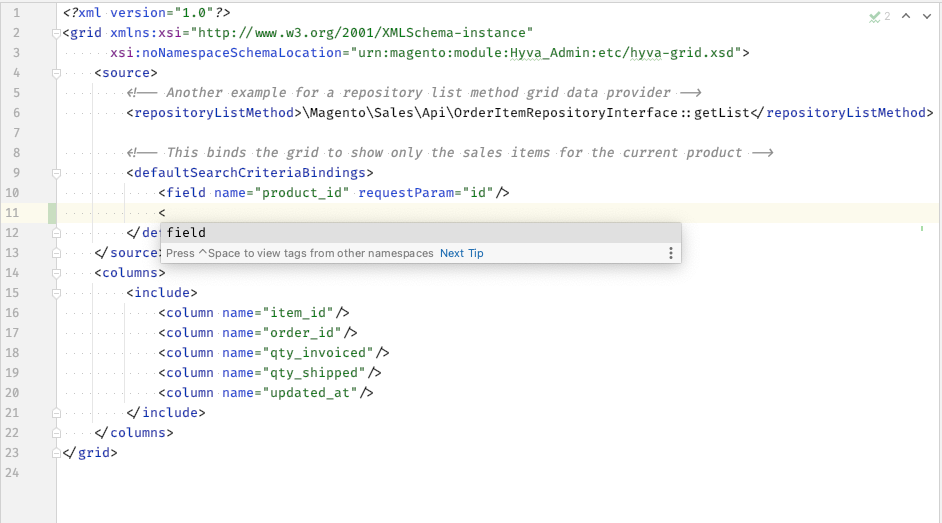The width and height of the screenshot is (942, 523).
Task: Click line number 11 in gutter
Action: click(x=12, y=213)
